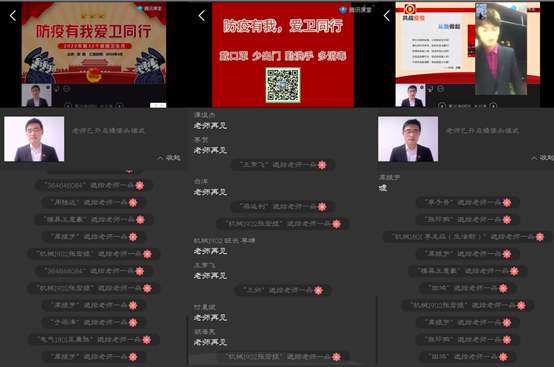Image resolution: width=554 pixels, height=367 pixels.
Task: Click the minus icon beside right small thumbnail
Action: pos(441,89)
